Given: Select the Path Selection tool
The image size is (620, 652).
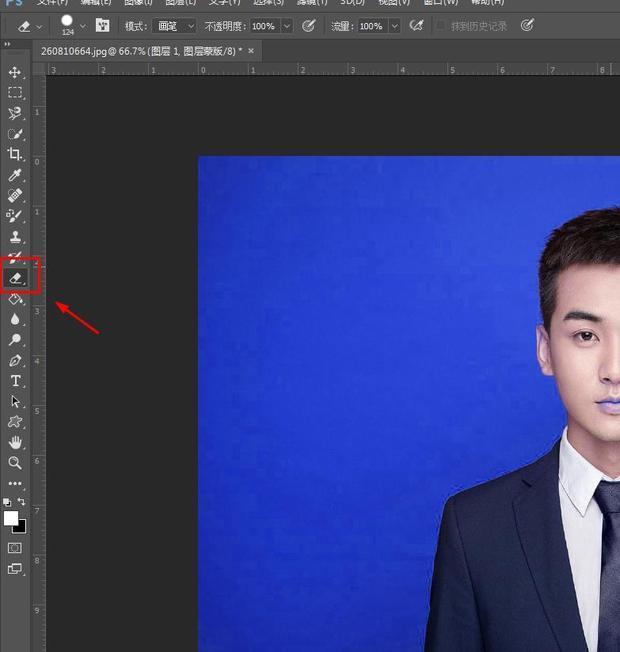Looking at the screenshot, I should (x=15, y=402).
